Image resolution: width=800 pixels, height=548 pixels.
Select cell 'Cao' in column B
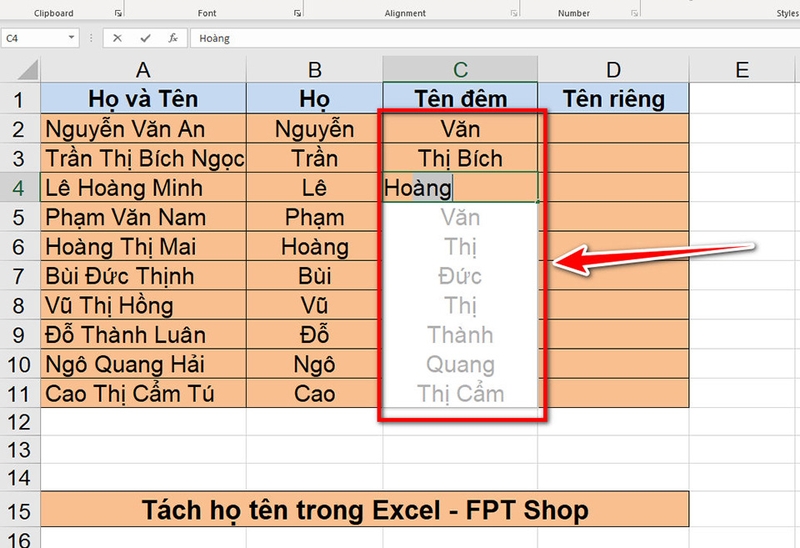[315, 393]
